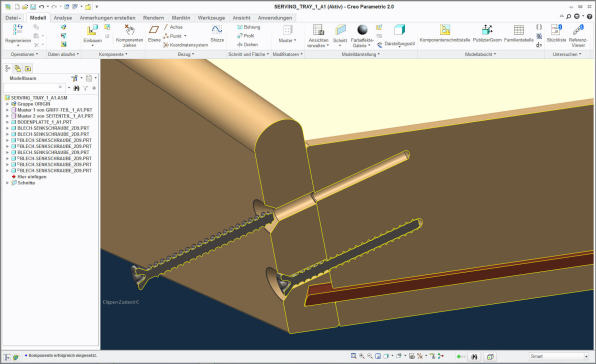
Task: Click the binoculars icon in bottom status bar
Action: pos(474,357)
